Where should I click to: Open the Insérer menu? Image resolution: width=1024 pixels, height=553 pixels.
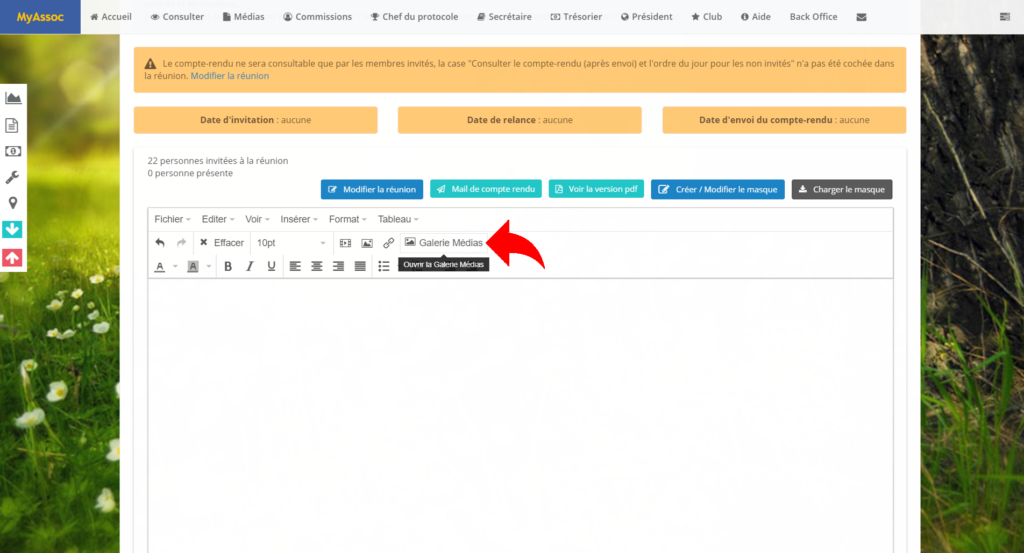click(x=300, y=219)
